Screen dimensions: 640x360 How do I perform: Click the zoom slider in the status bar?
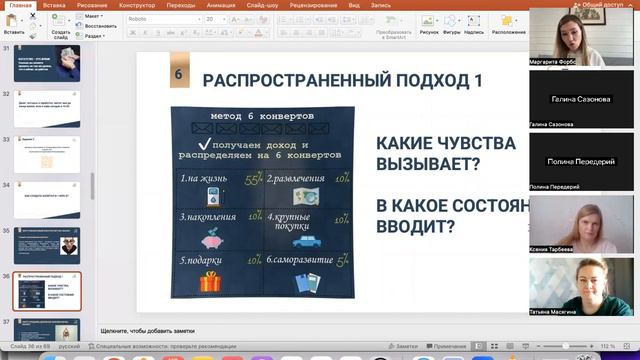(565, 346)
